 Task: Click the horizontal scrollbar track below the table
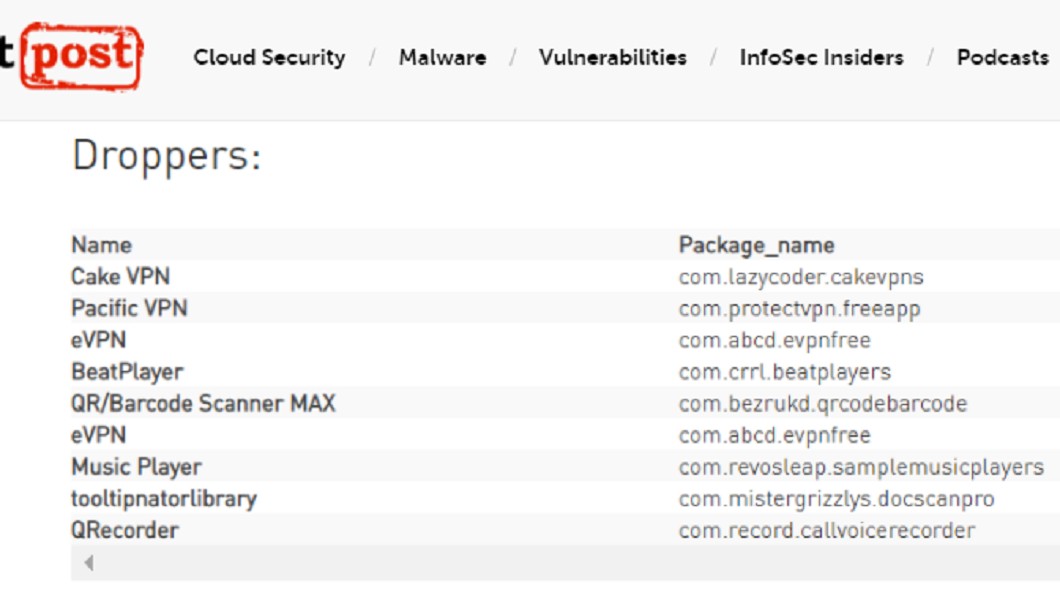(565, 562)
